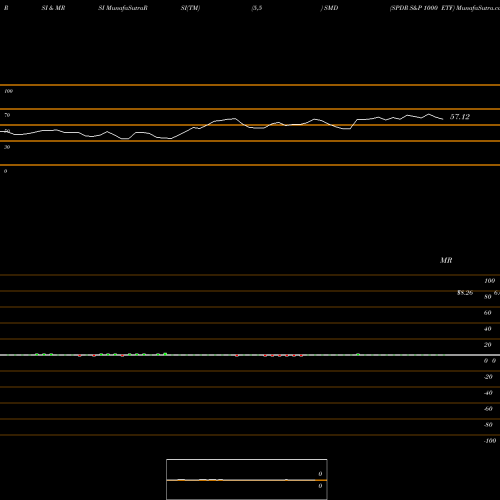Click the mini overview chart box at bottom
Image resolution: width=500 pixels, height=500 pixels.
[247, 479]
